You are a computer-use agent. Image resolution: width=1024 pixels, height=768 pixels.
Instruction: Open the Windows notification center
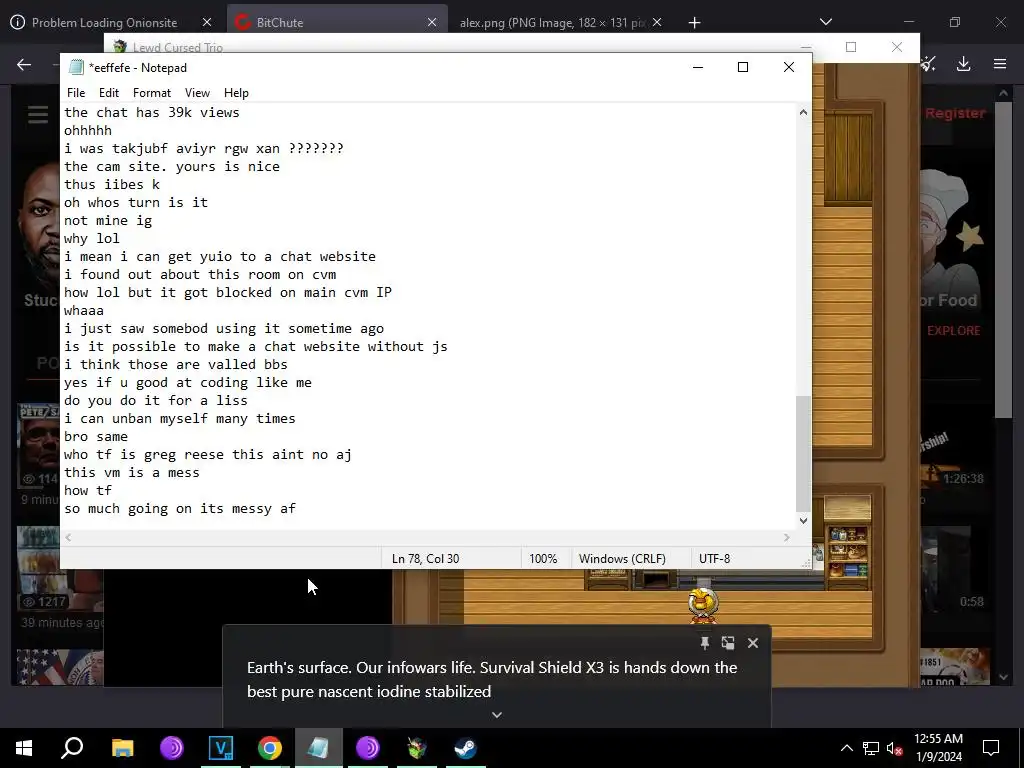[x=991, y=748]
